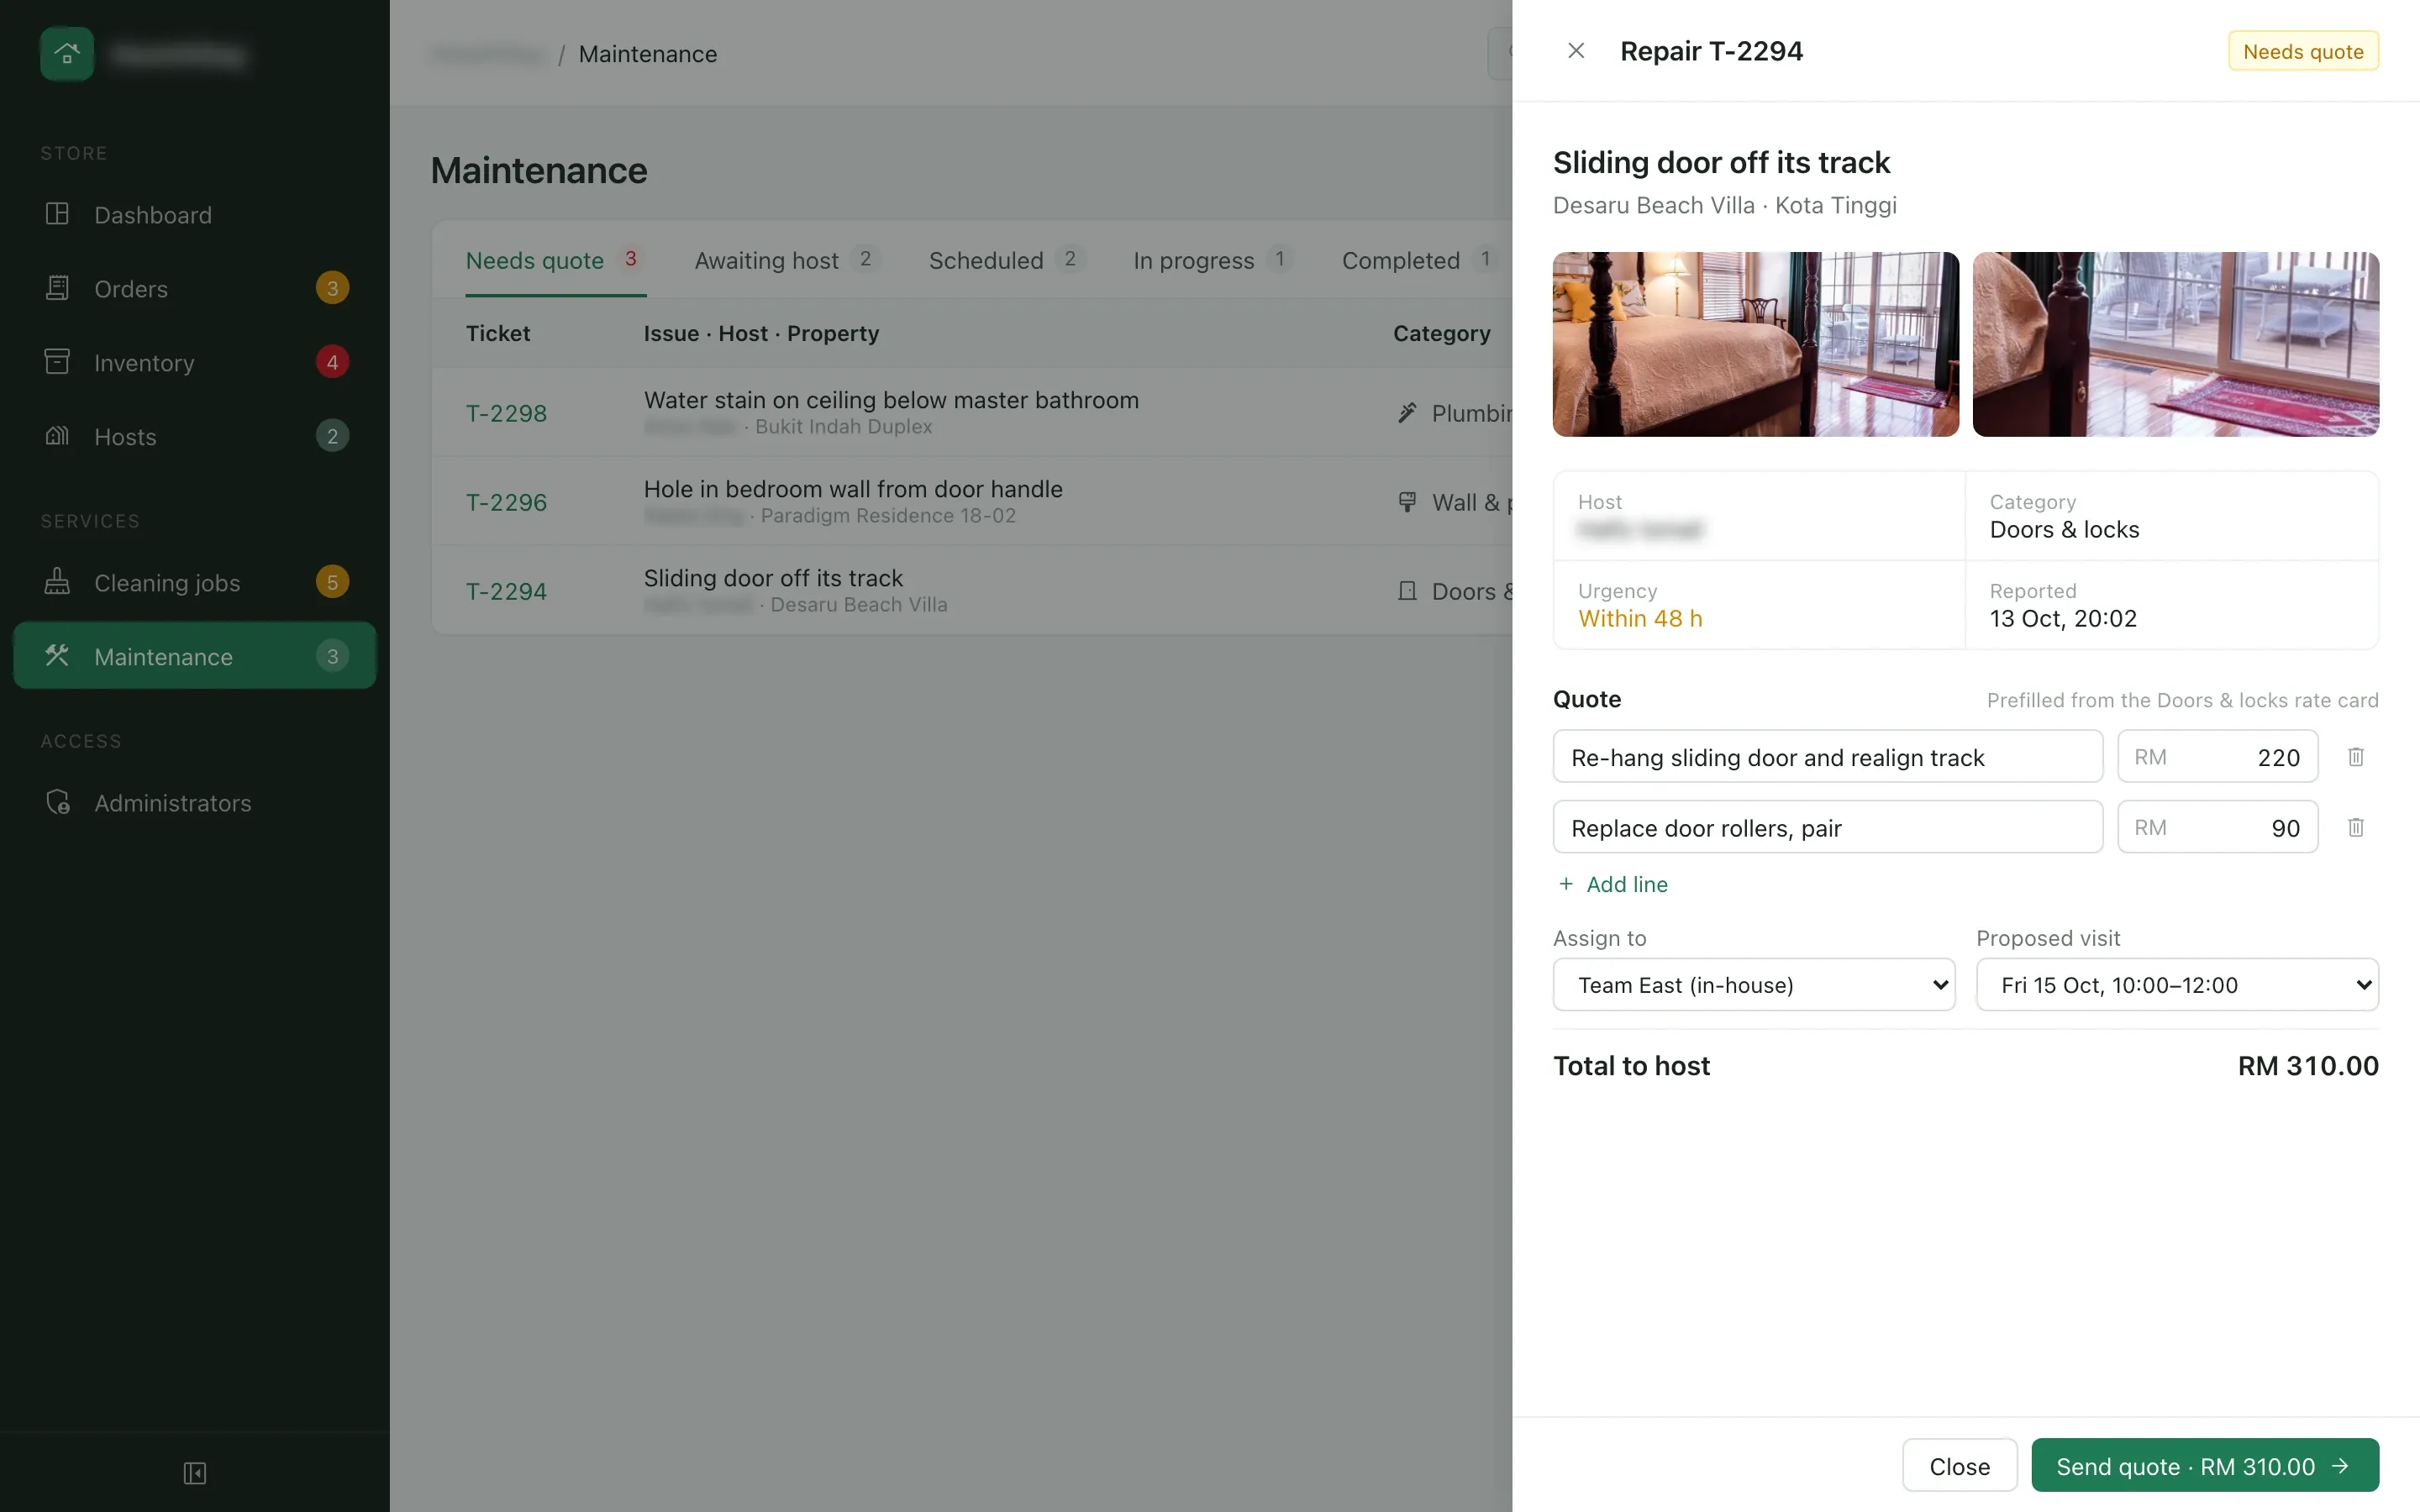Delete the Re-hang sliding door quote line

click(x=2356, y=757)
